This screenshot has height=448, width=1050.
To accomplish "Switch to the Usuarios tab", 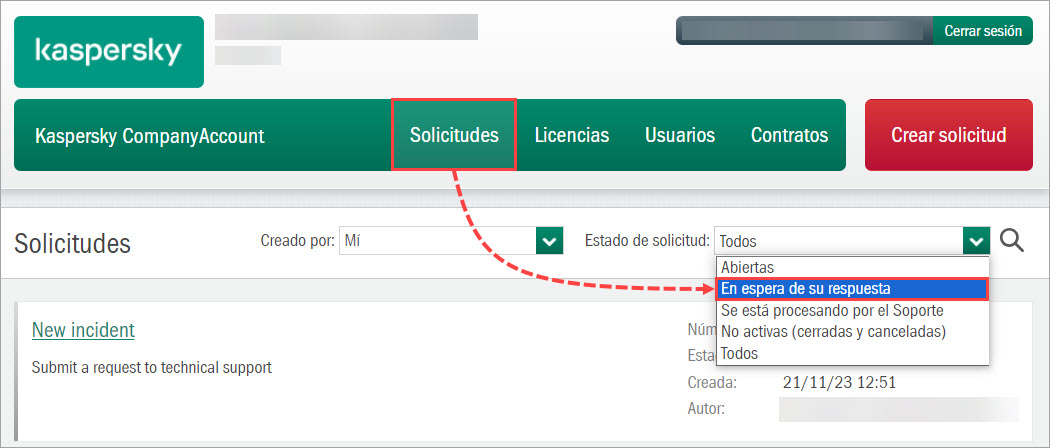I will click(x=680, y=135).
